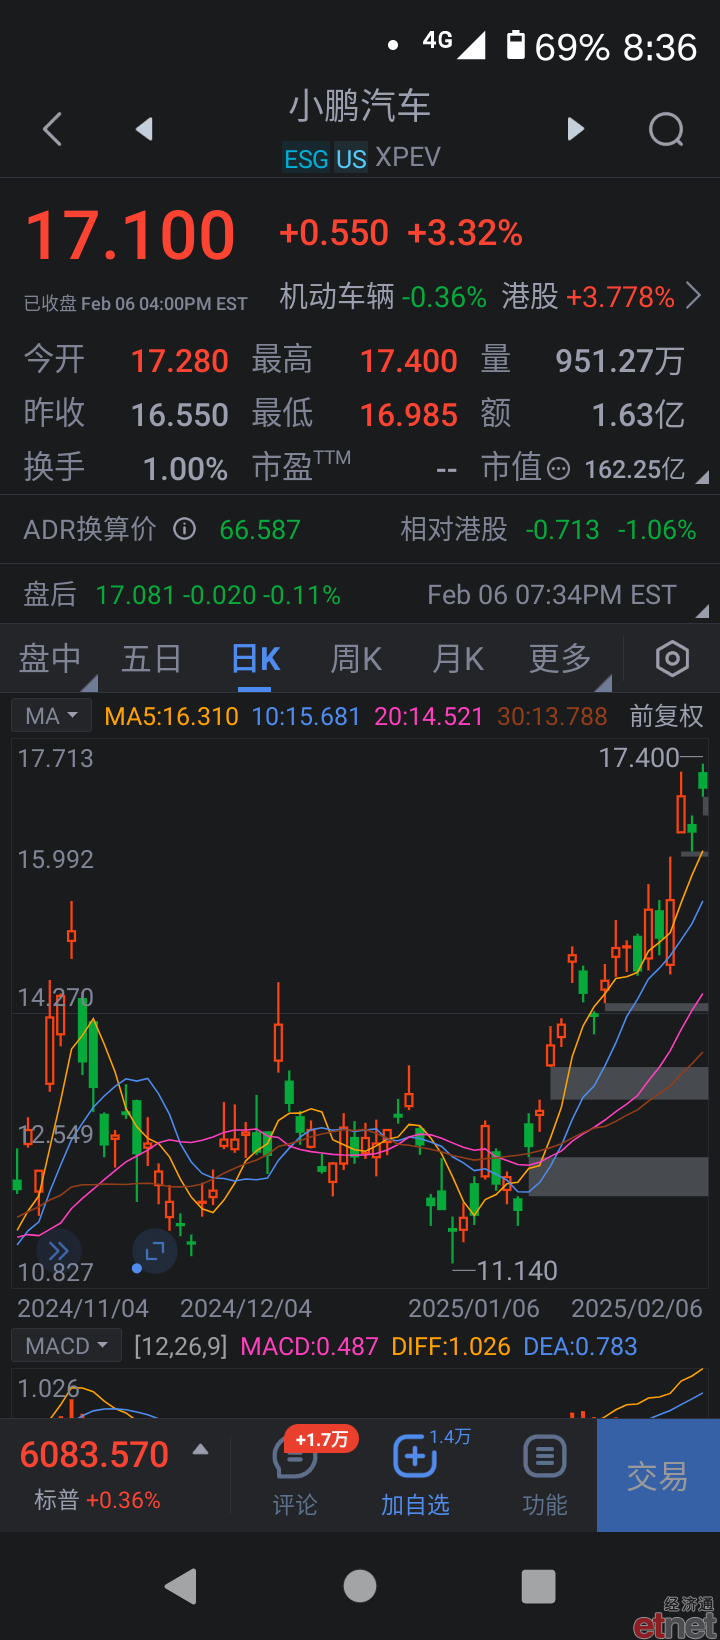
Task: Tap MA10 value 15.681
Action: pos(306,716)
